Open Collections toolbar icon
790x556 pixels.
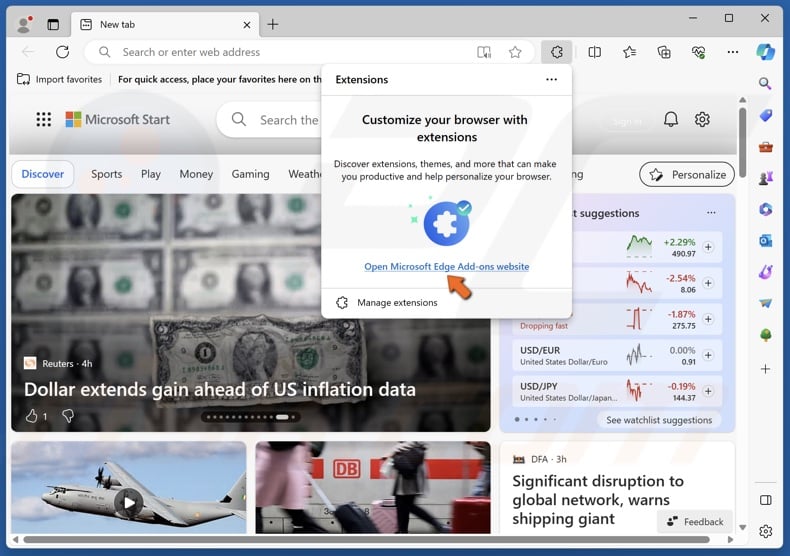point(664,52)
